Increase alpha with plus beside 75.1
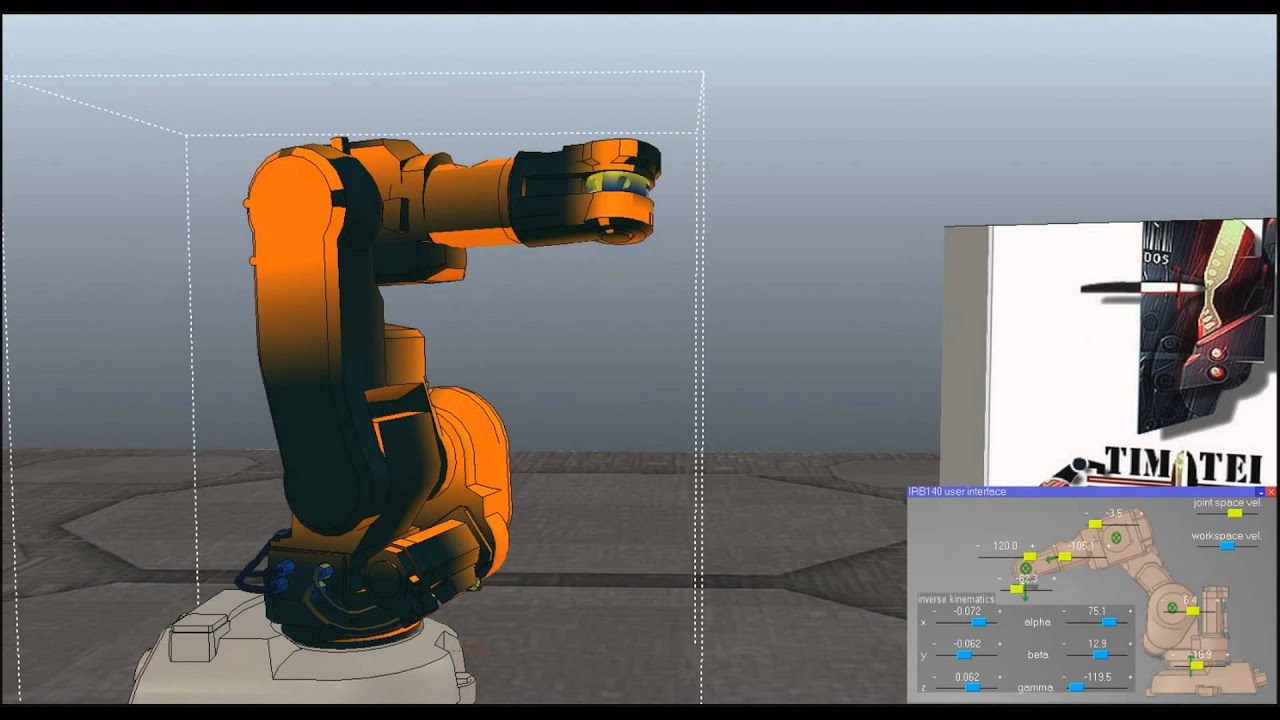 [x=1130, y=611]
